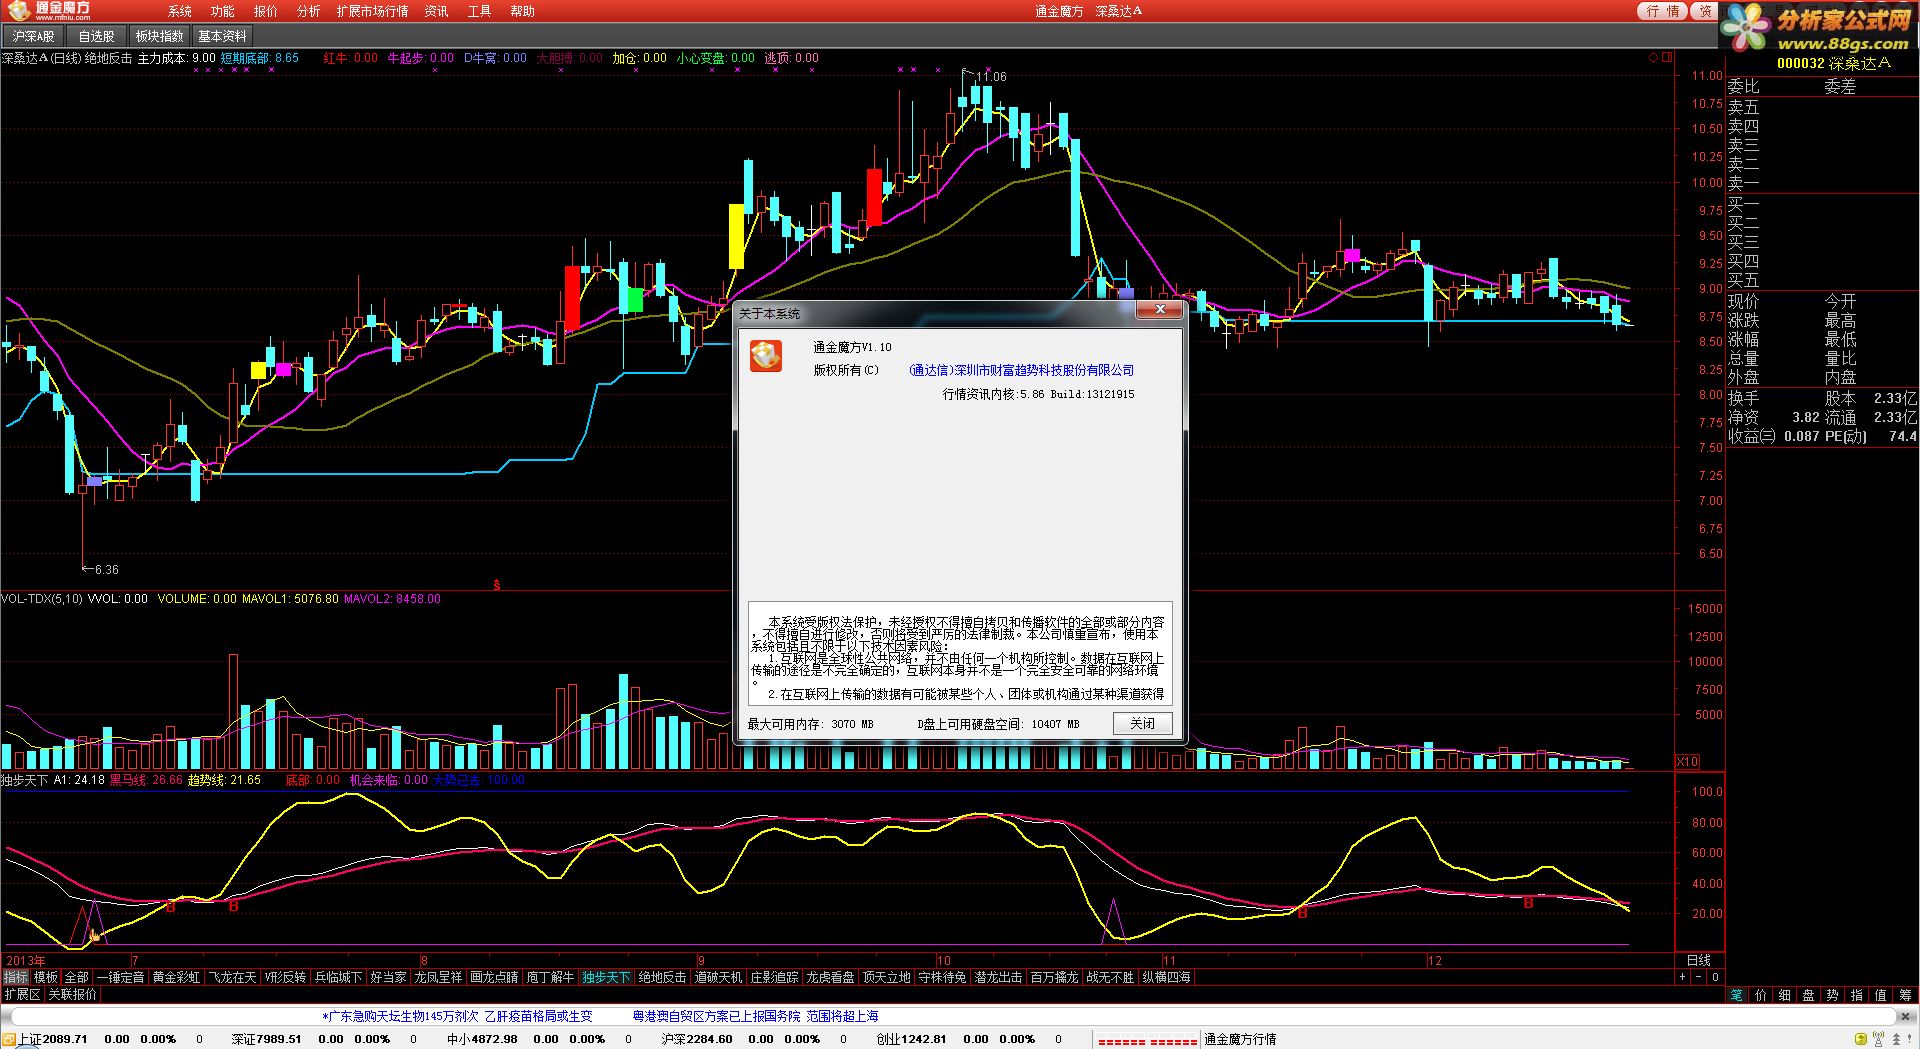Open the 粤港澳自贸区方案 news headline
Image resolution: width=1920 pixels, height=1049 pixels.
click(755, 1016)
